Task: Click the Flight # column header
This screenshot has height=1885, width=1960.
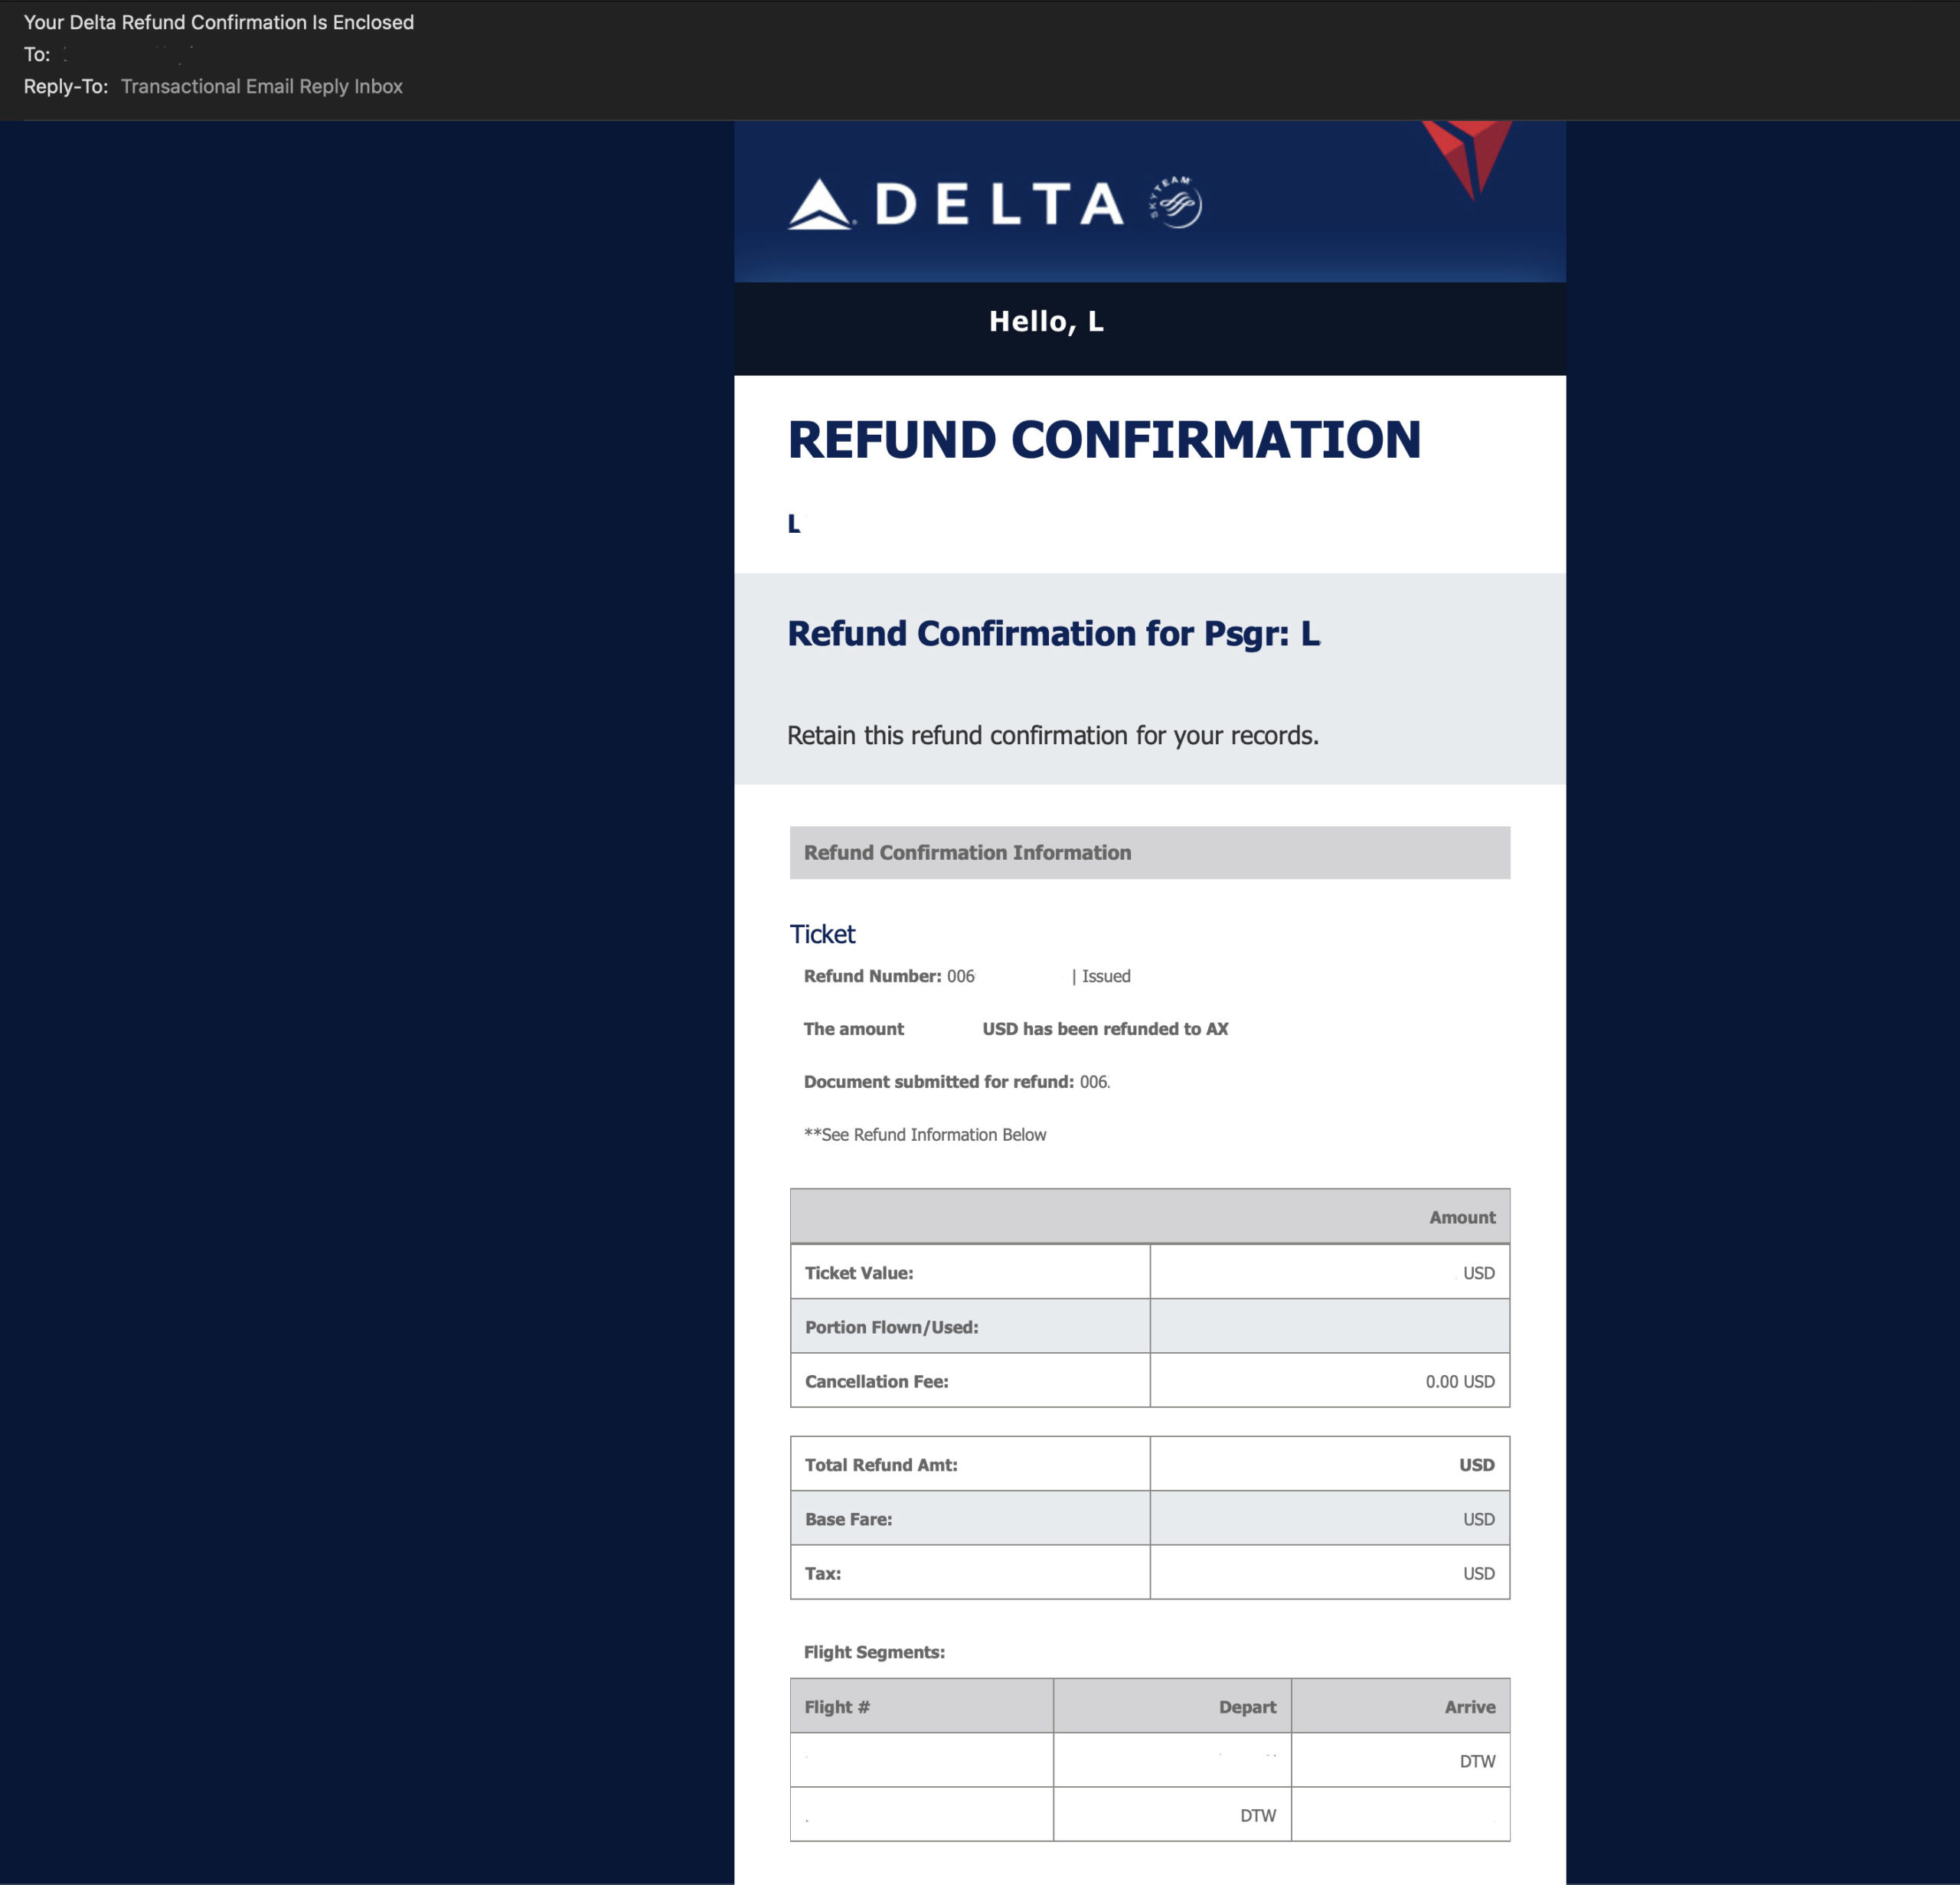Action: tap(837, 1707)
